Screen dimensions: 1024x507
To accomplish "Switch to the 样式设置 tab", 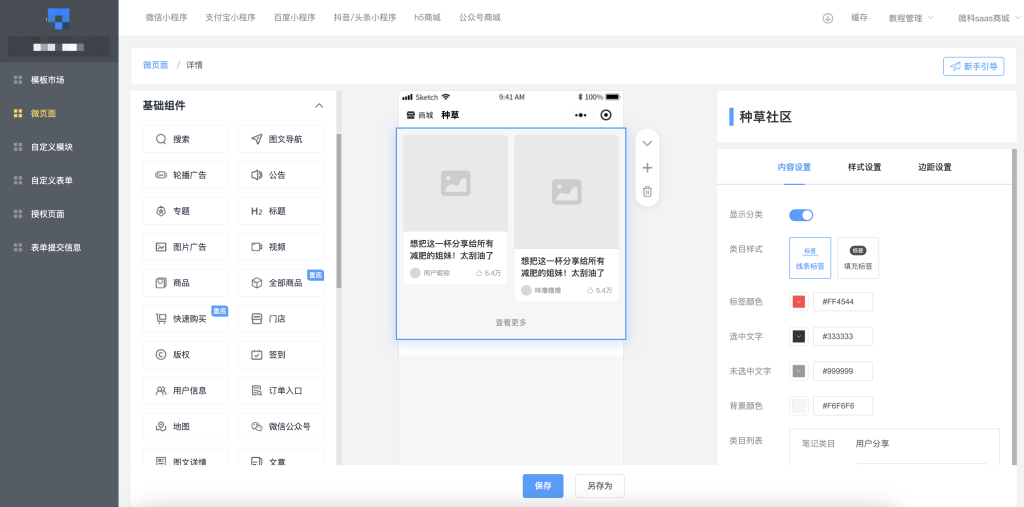I will (x=865, y=167).
